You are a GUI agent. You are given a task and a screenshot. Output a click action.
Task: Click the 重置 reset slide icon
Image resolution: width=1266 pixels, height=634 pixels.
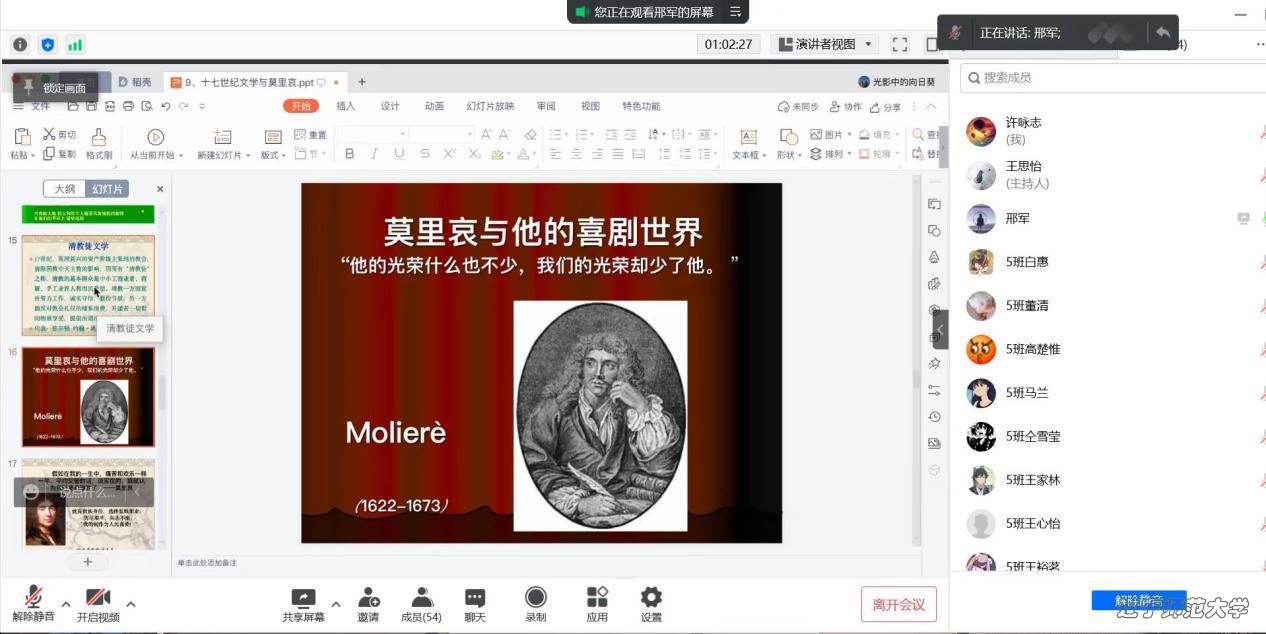[x=311, y=133]
